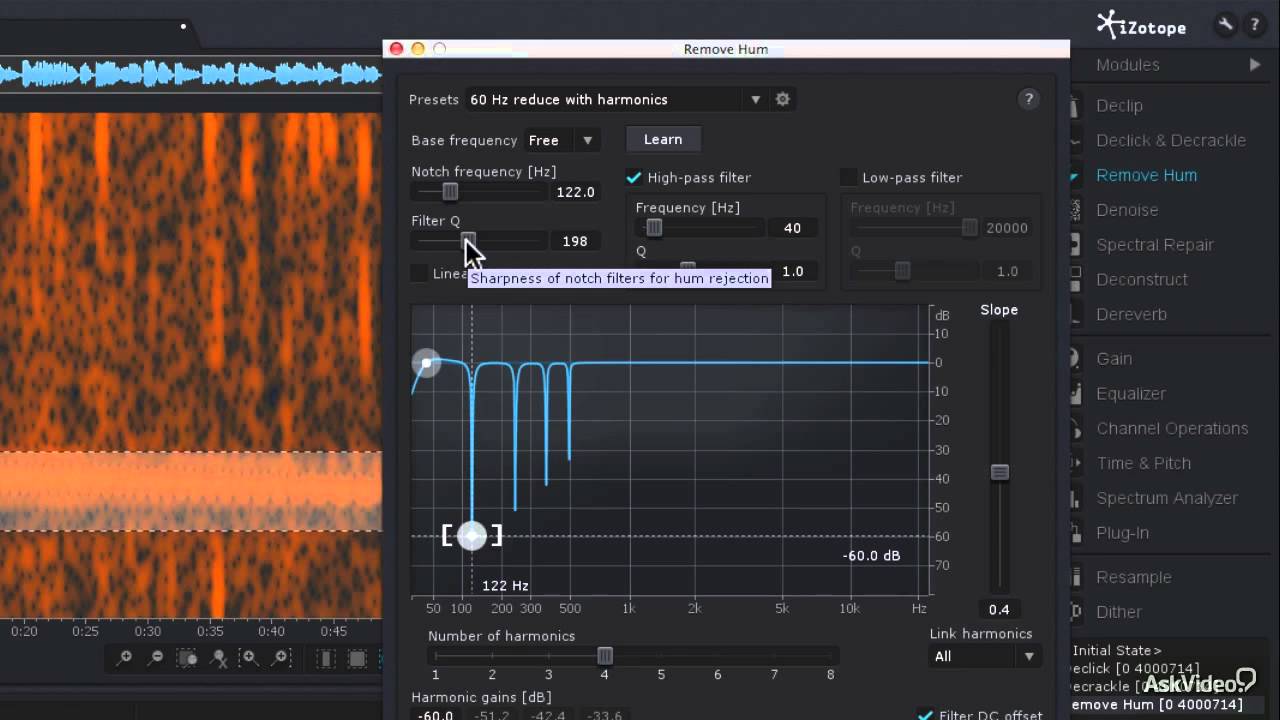Open iZotope settings wrench icon

click(x=1225, y=25)
